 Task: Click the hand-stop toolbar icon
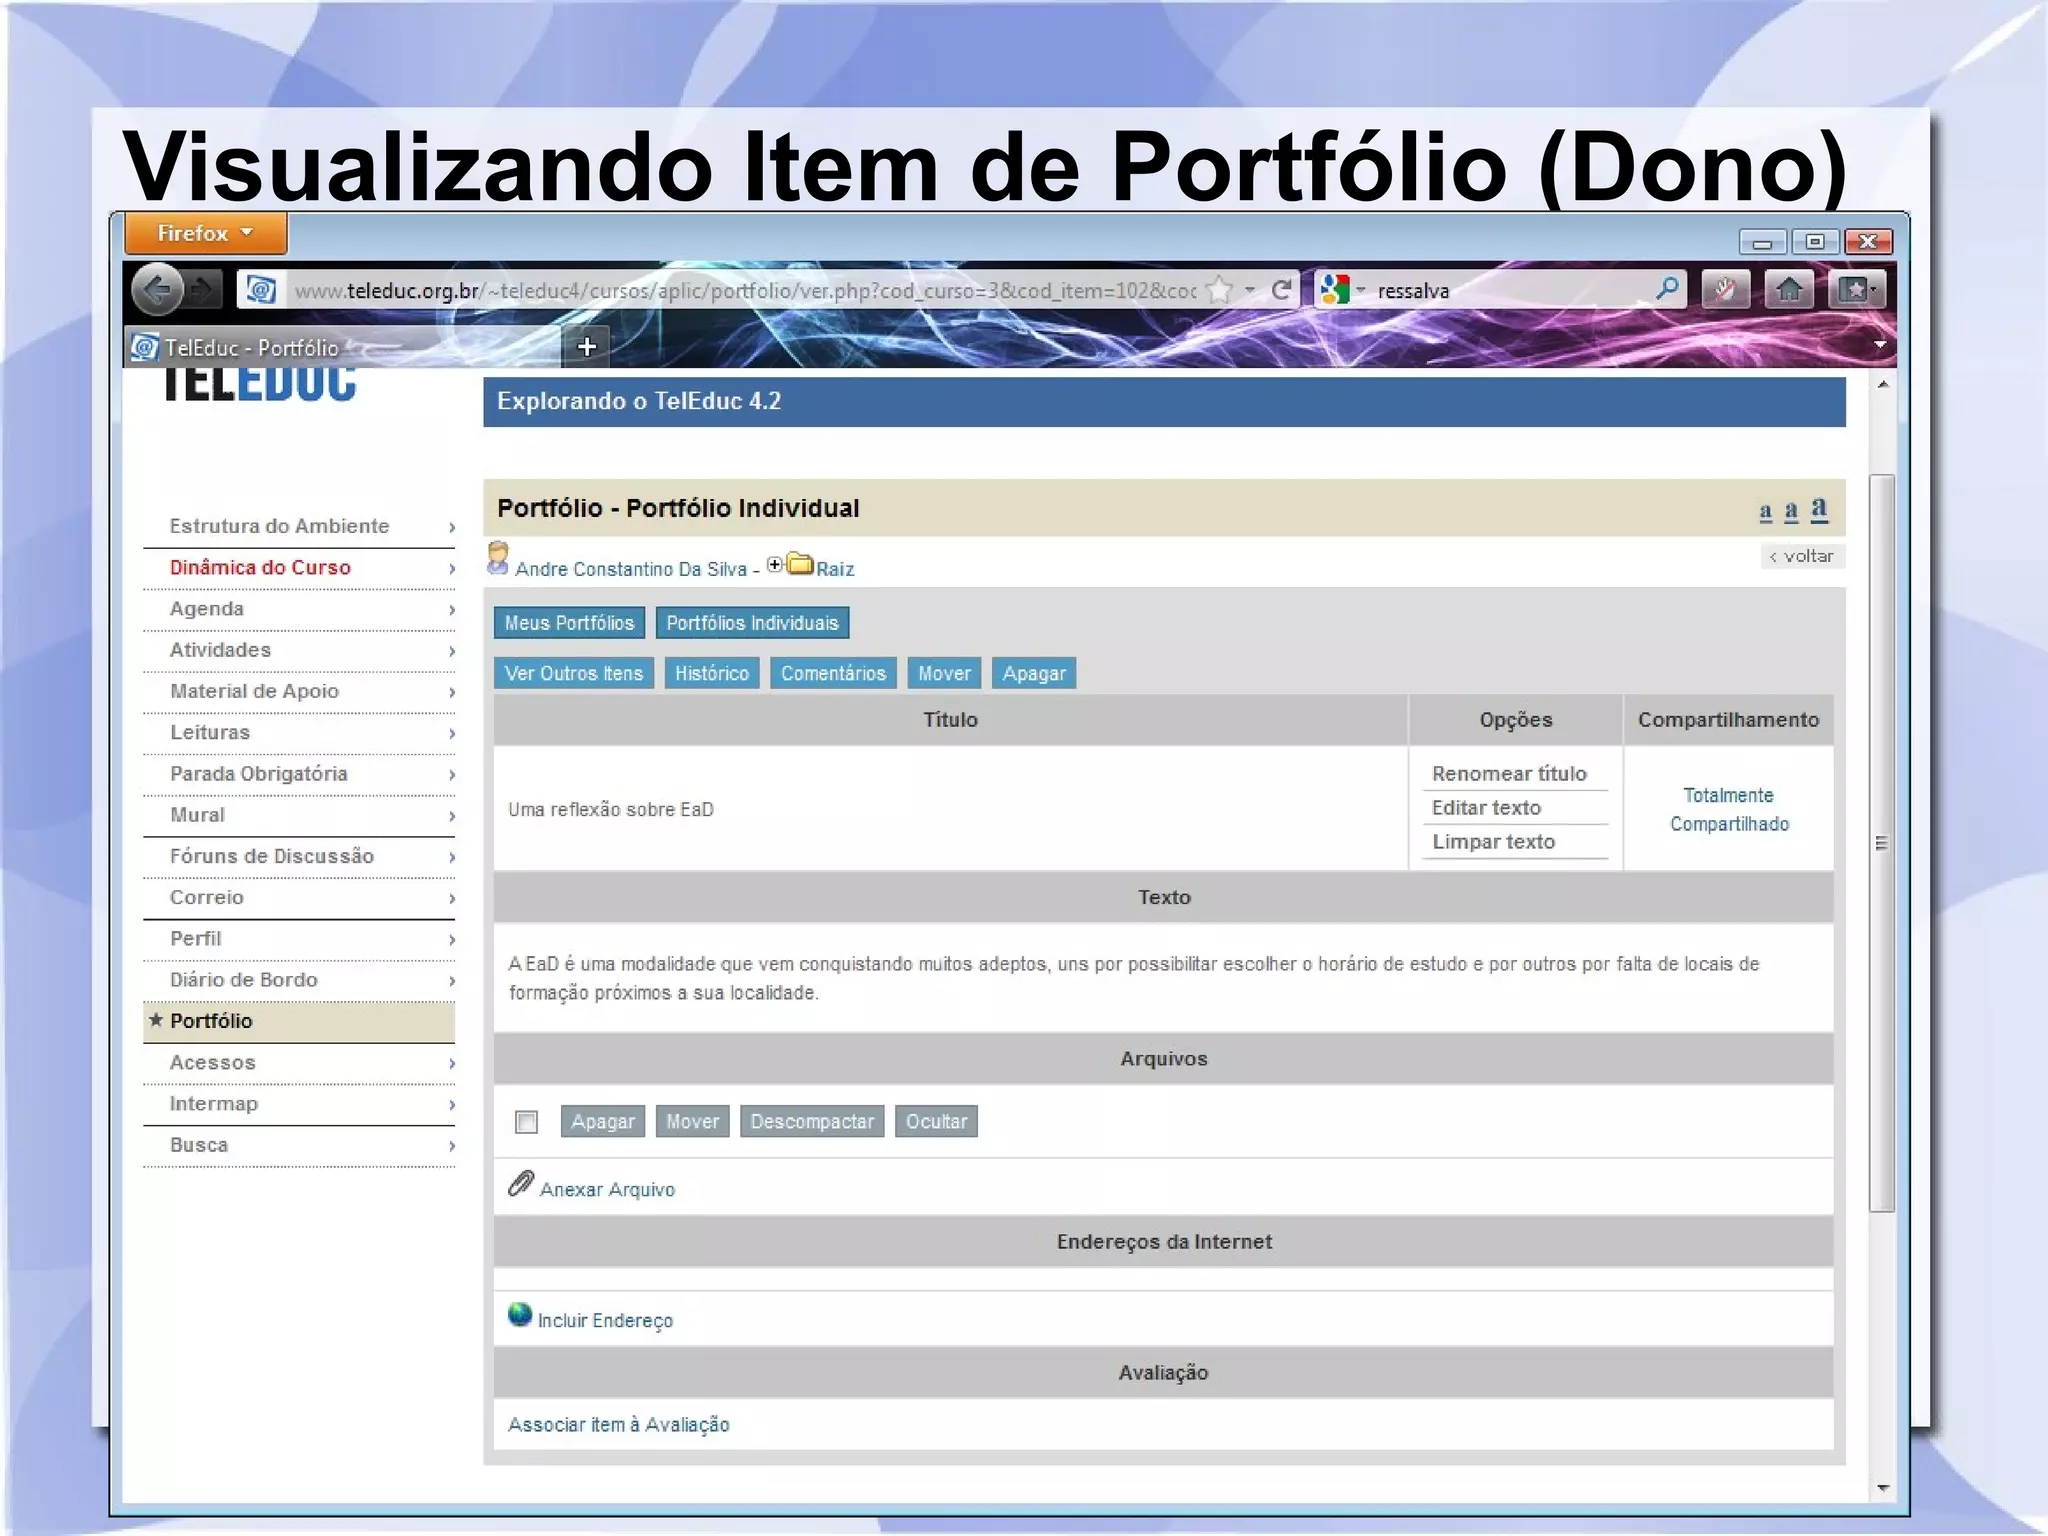(1725, 290)
